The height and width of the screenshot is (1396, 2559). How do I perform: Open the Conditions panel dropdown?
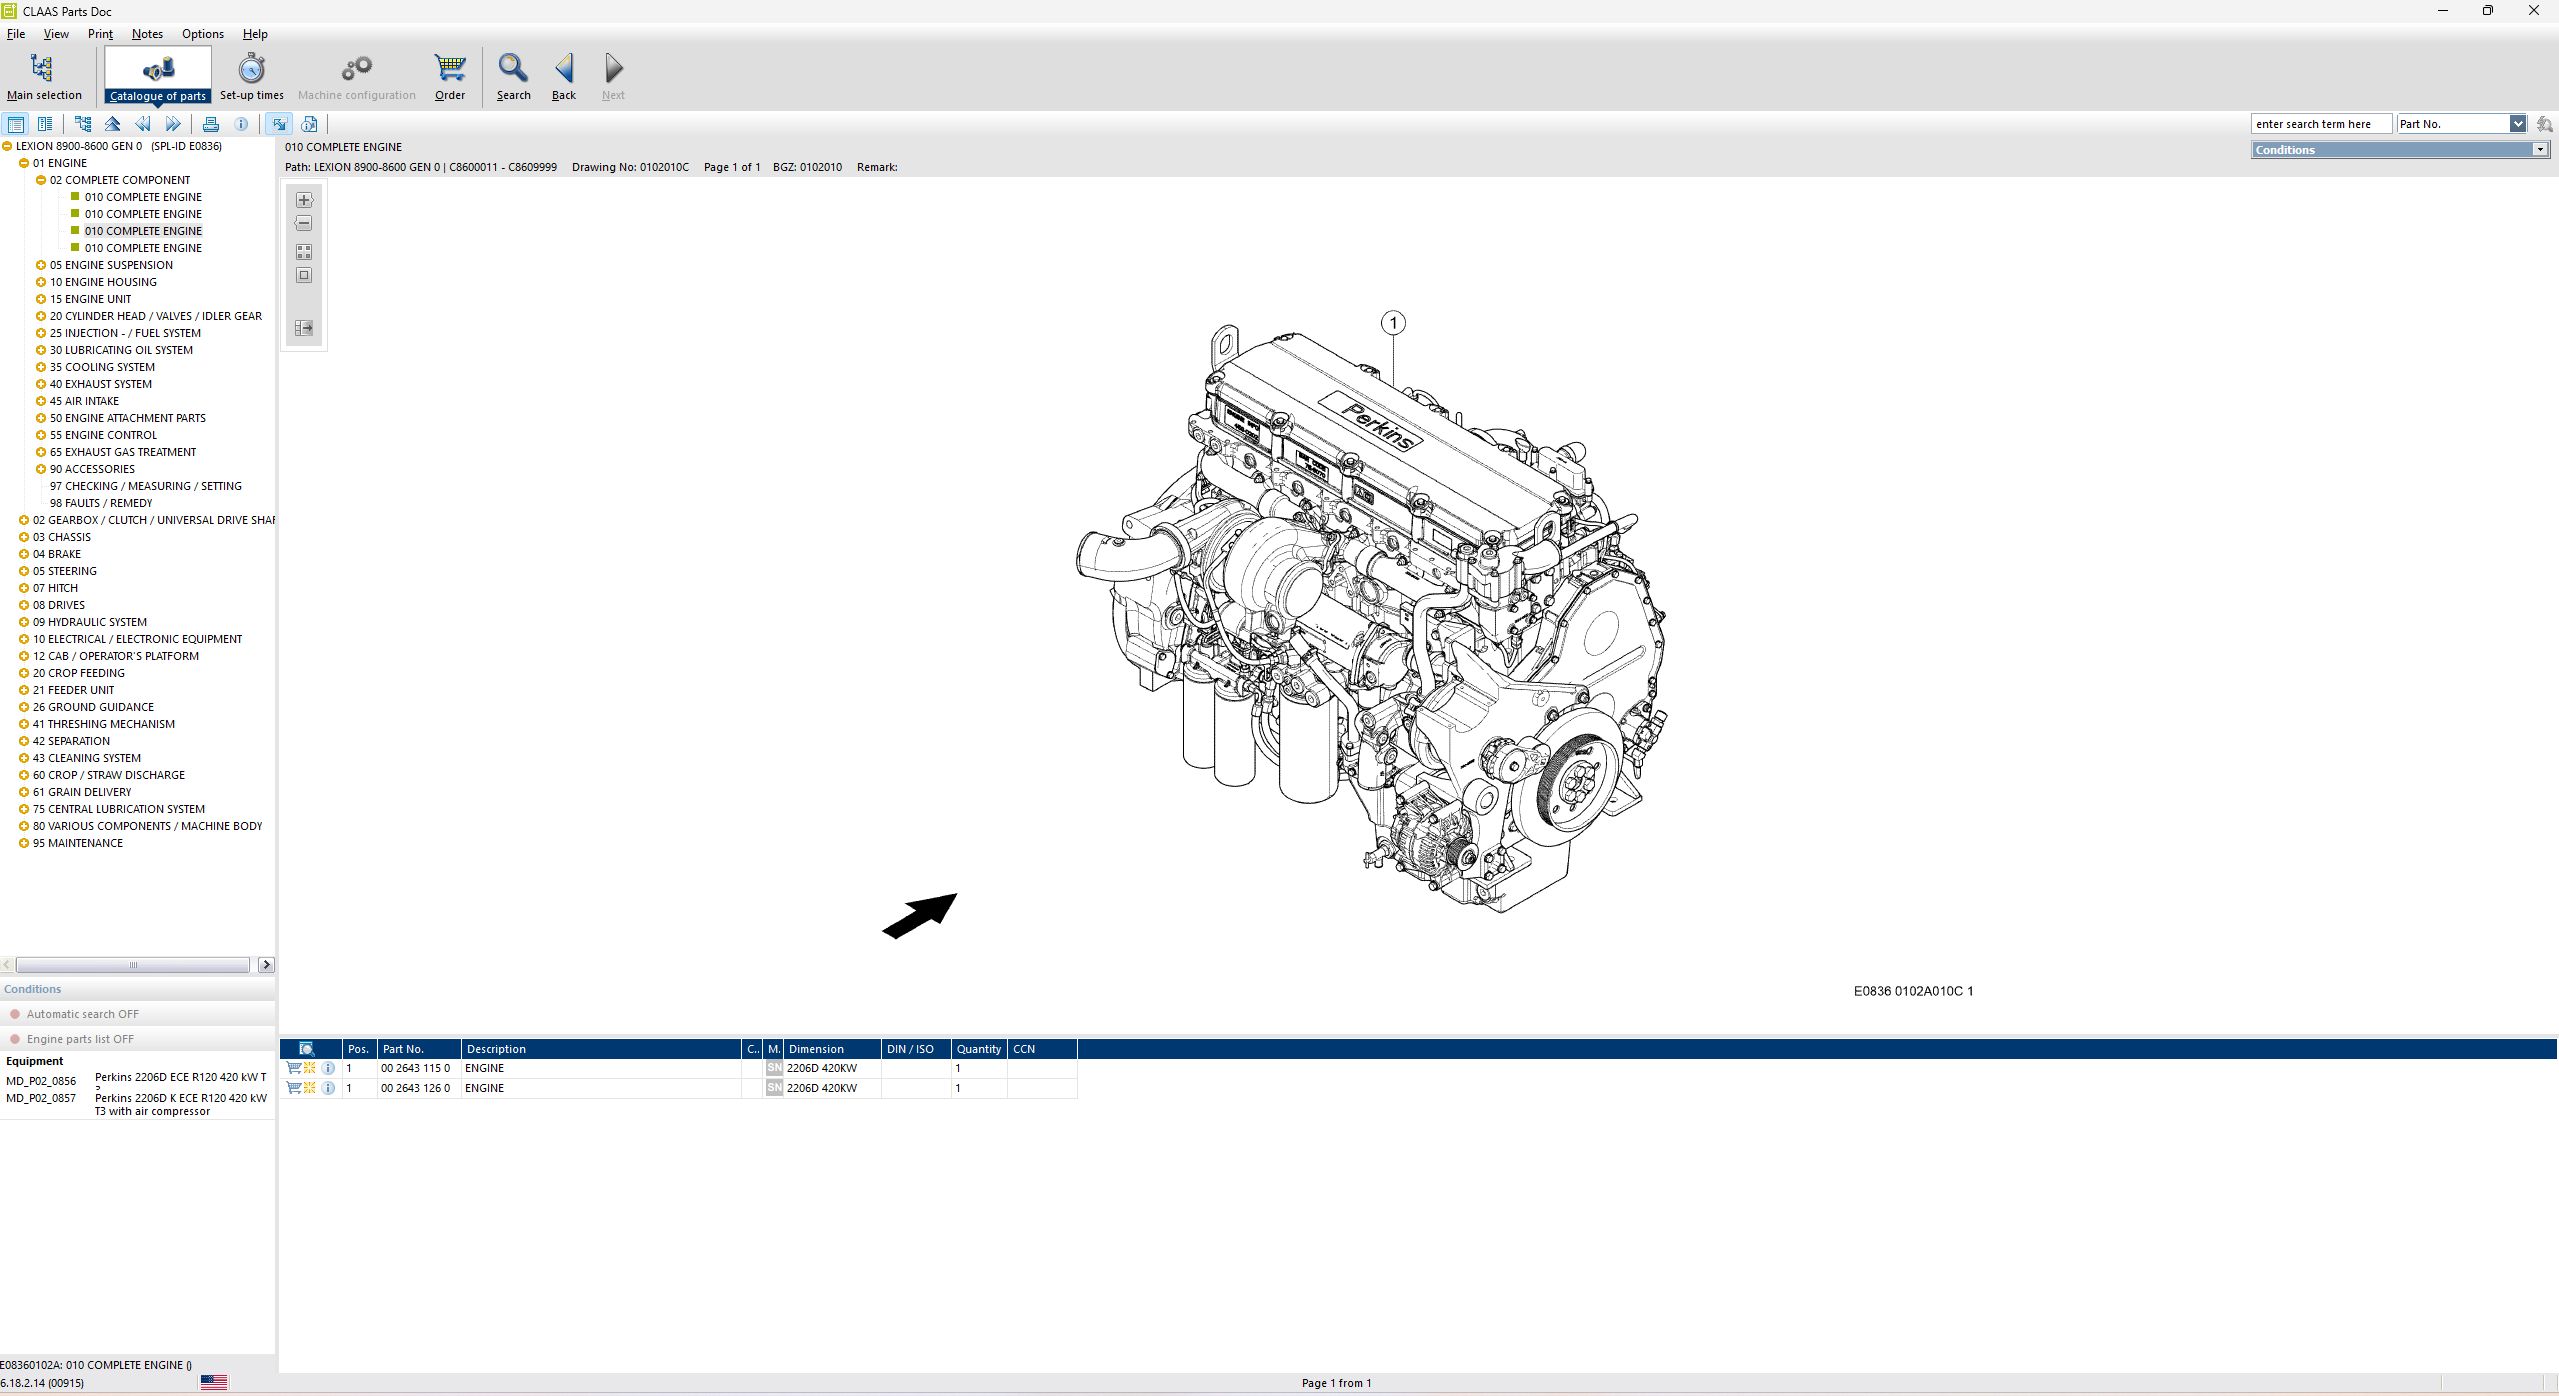(x=2541, y=149)
